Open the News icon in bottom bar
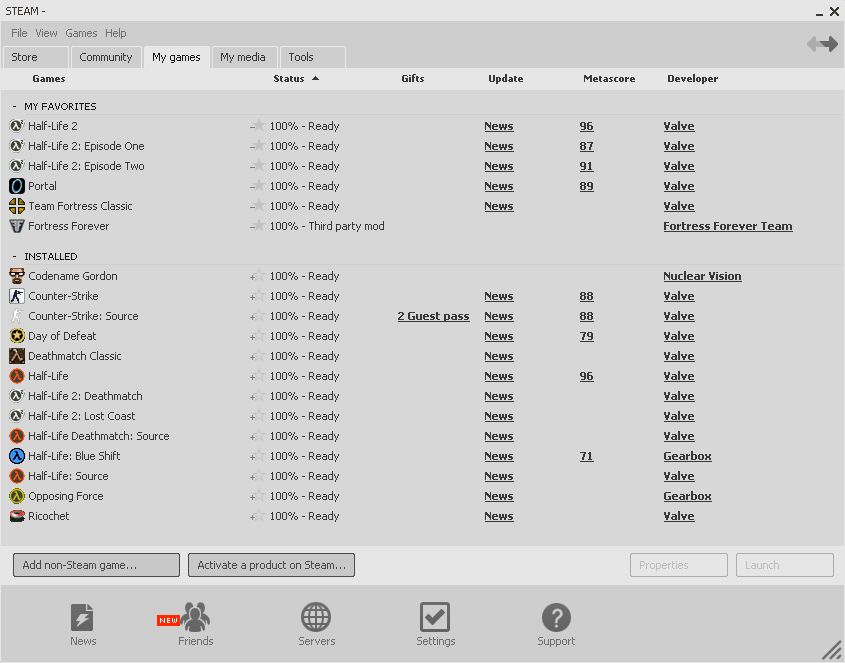Viewport: 845px width, 663px height. (x=82, y=617)
